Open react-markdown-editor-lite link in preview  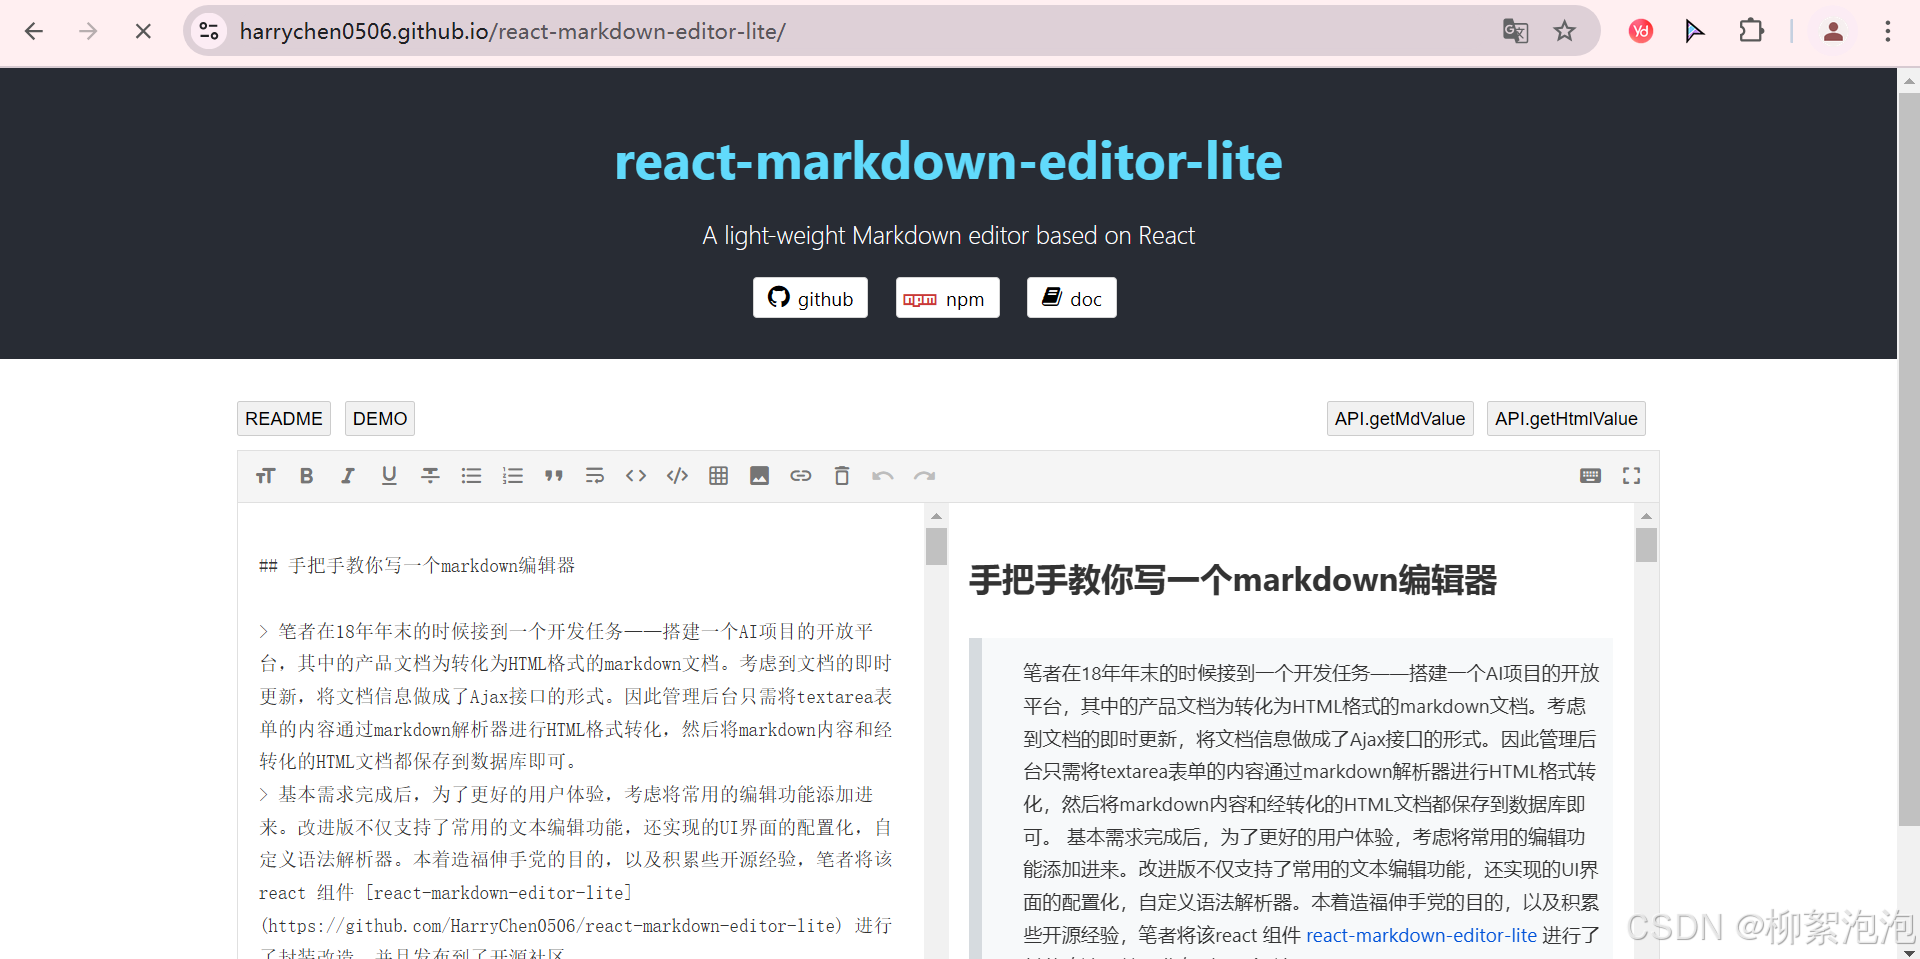click(1421, 936)
